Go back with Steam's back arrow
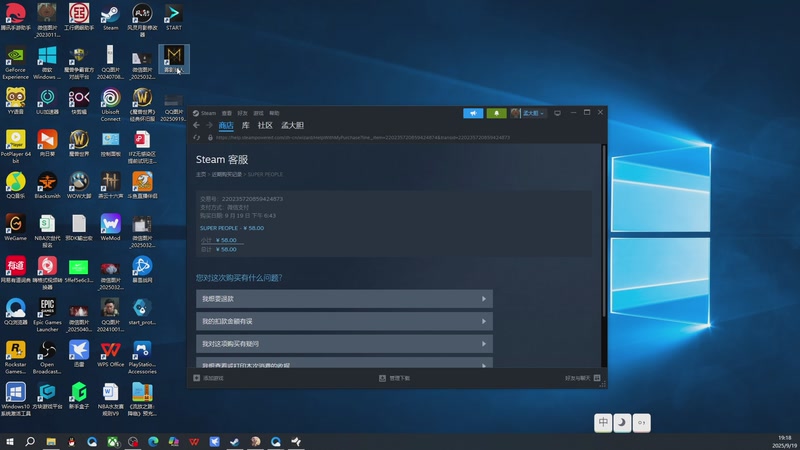800x450 pixels. (196, 125)
